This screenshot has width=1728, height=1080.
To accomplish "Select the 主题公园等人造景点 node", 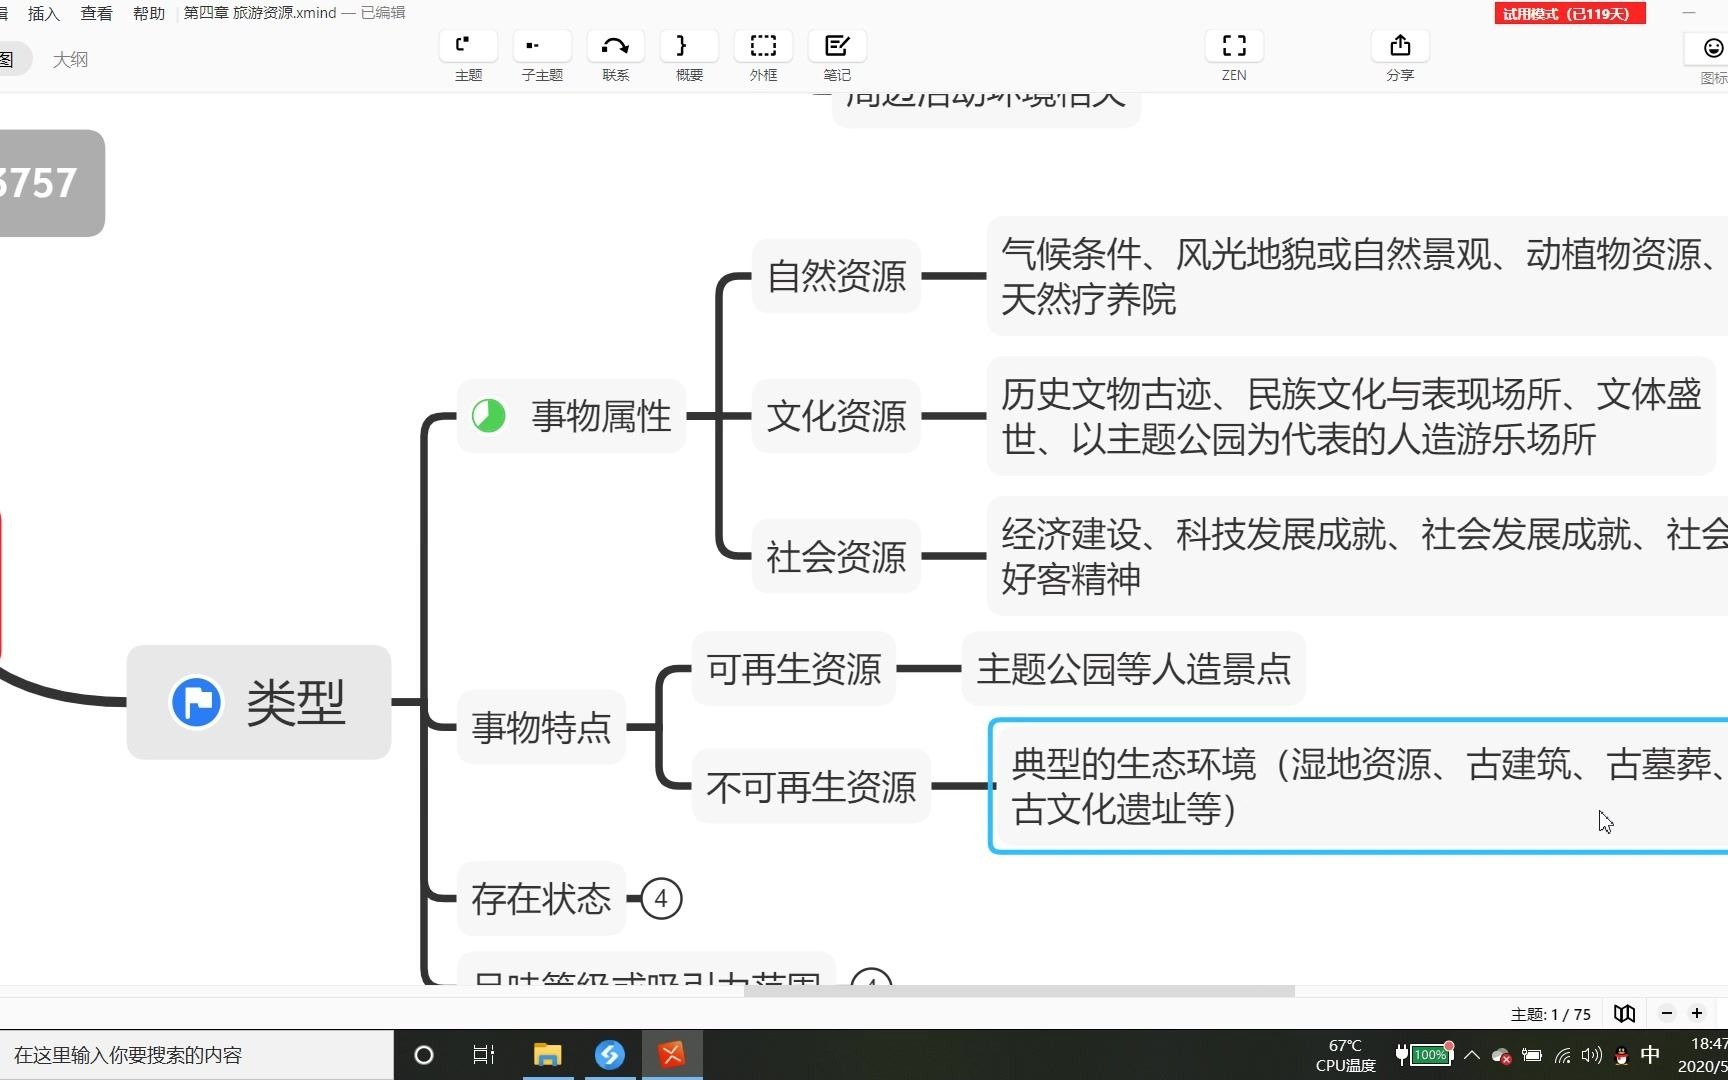I will [1134, 668].
